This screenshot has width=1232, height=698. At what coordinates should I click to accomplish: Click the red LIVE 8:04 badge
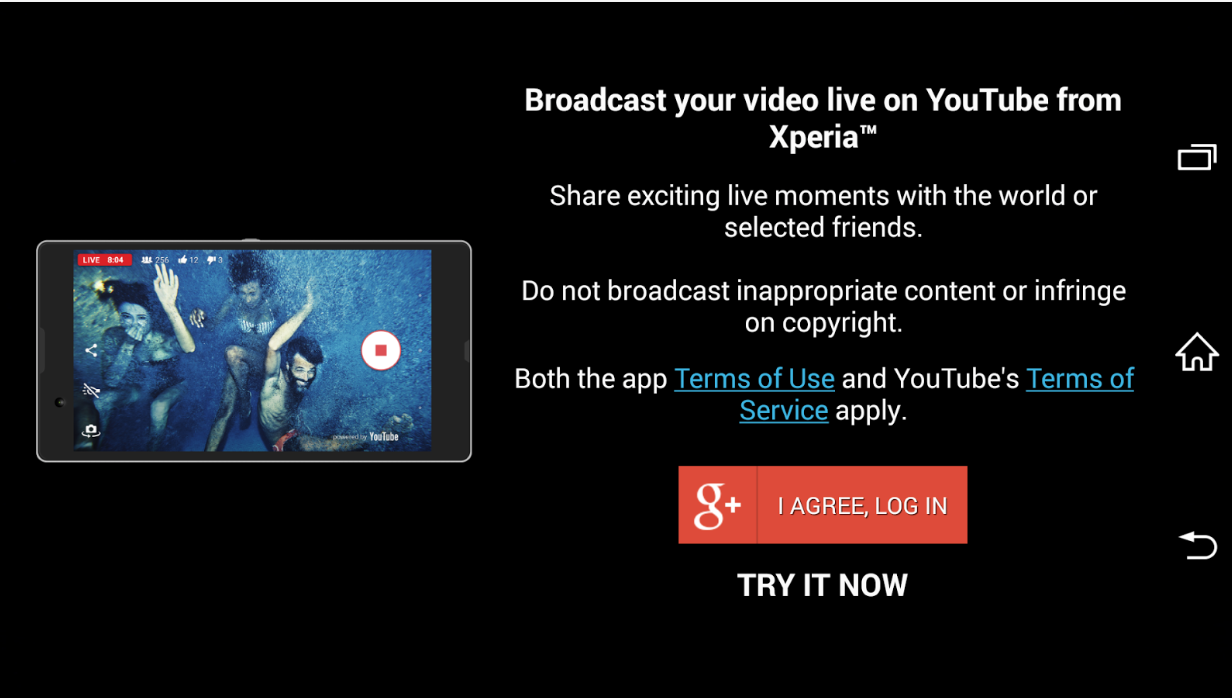point(104,260)
